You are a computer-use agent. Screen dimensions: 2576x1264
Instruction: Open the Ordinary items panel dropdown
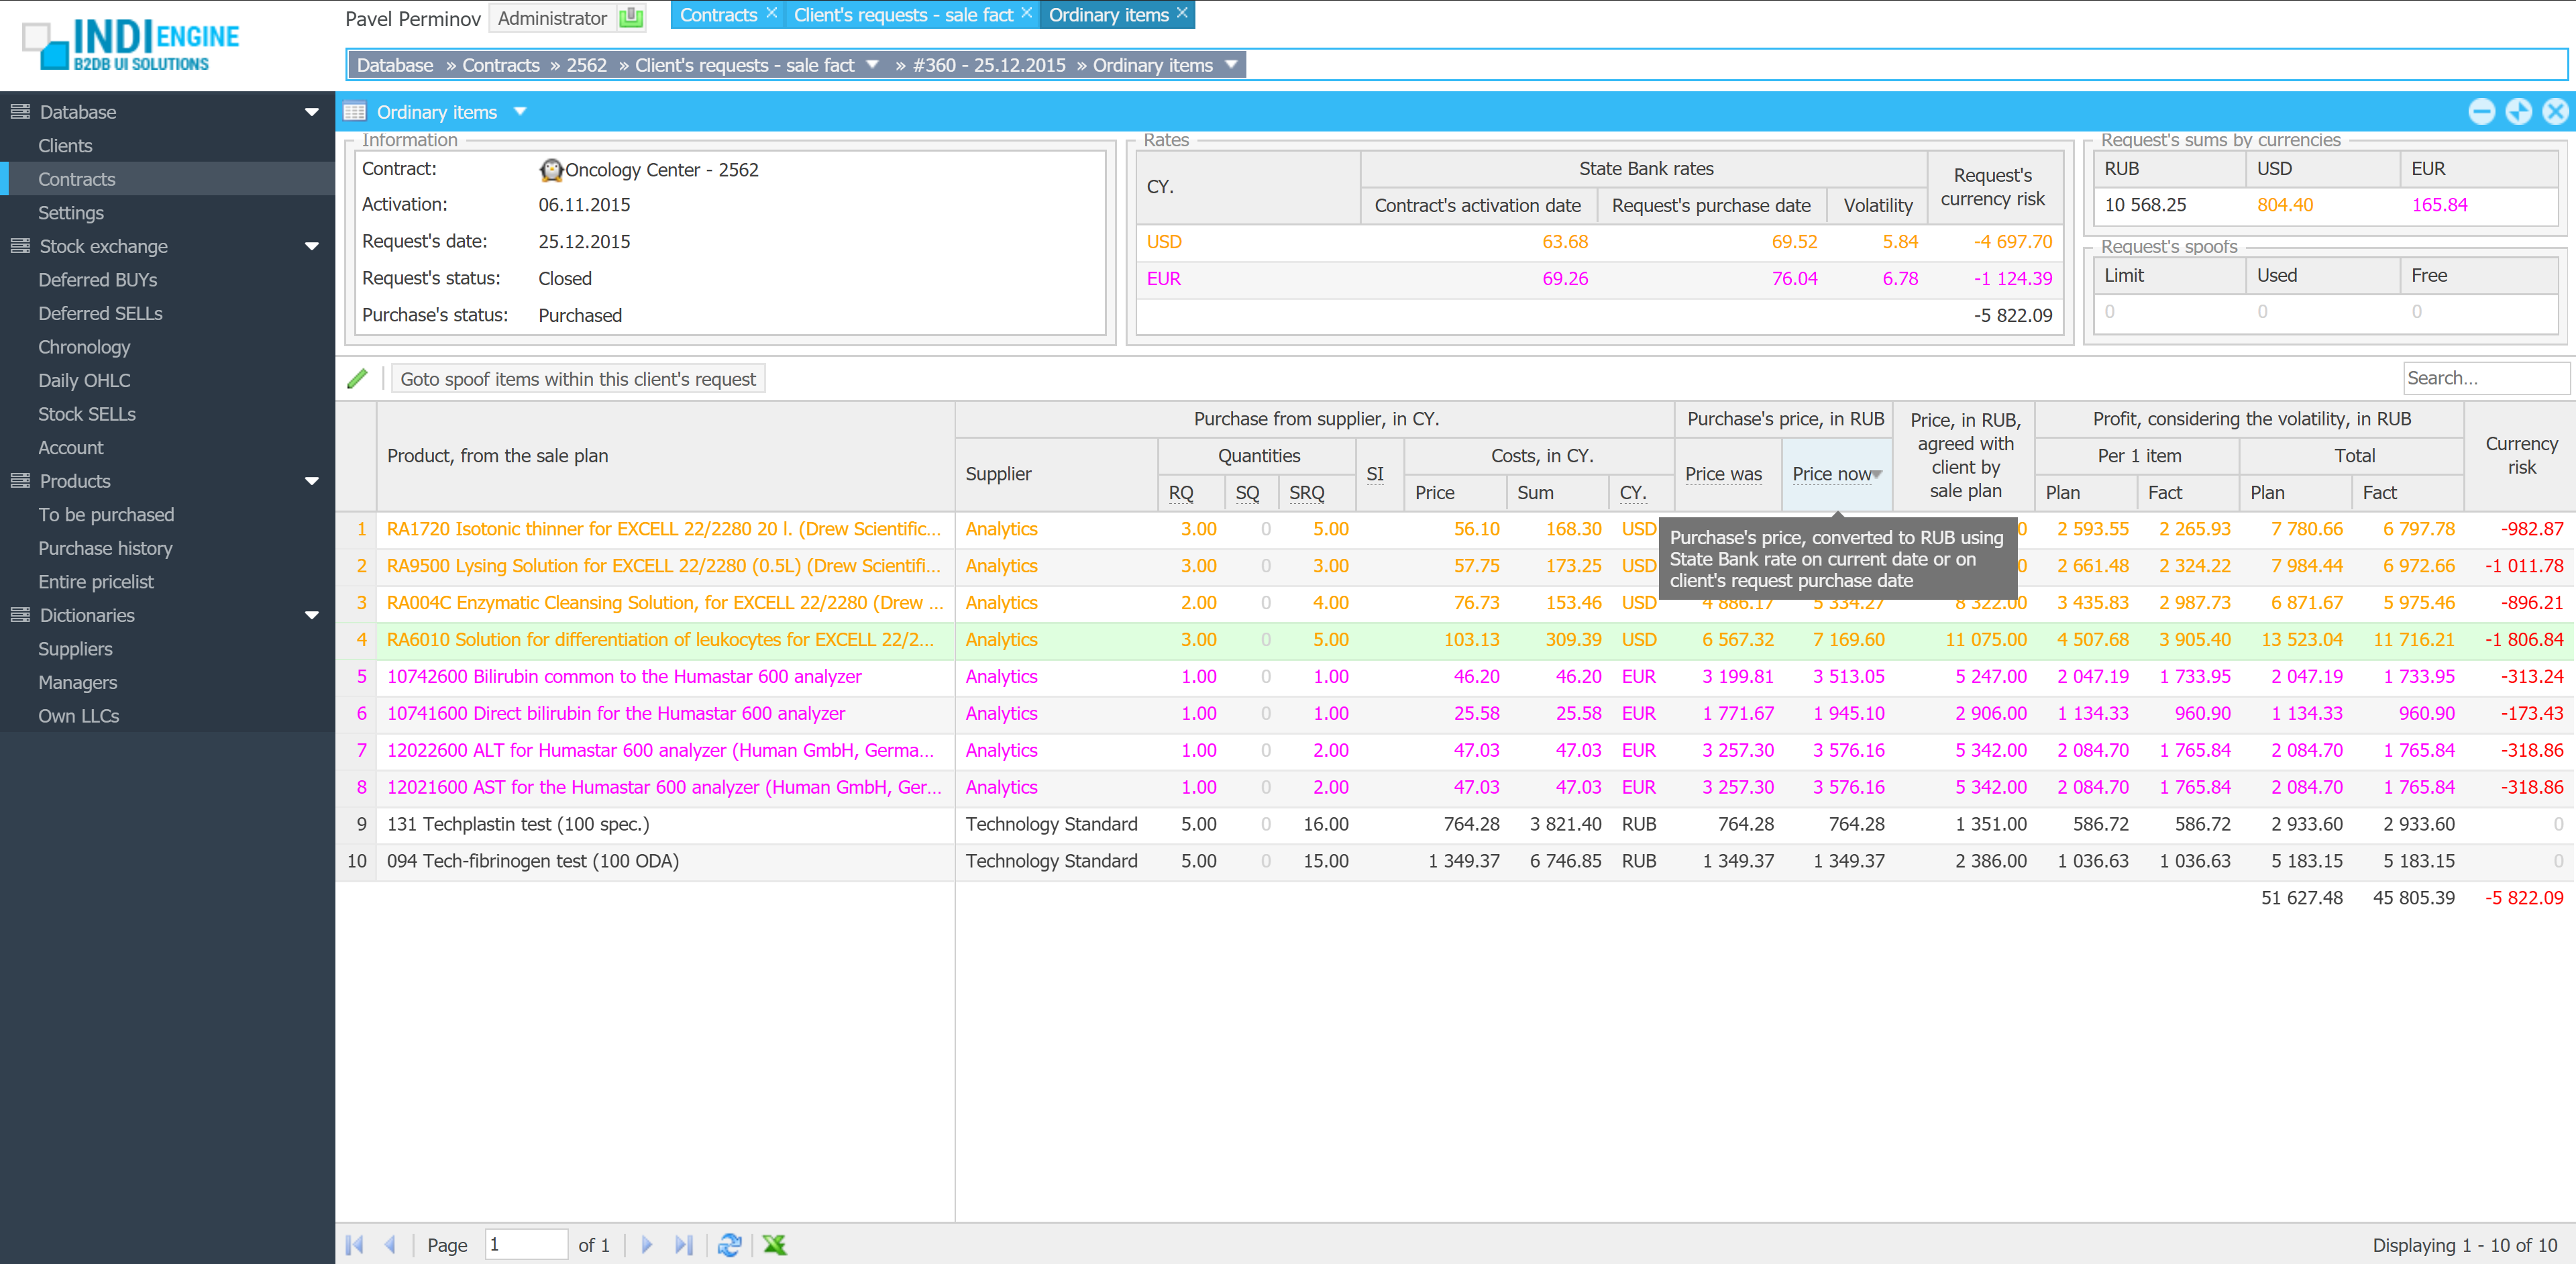tap(520, 112)
